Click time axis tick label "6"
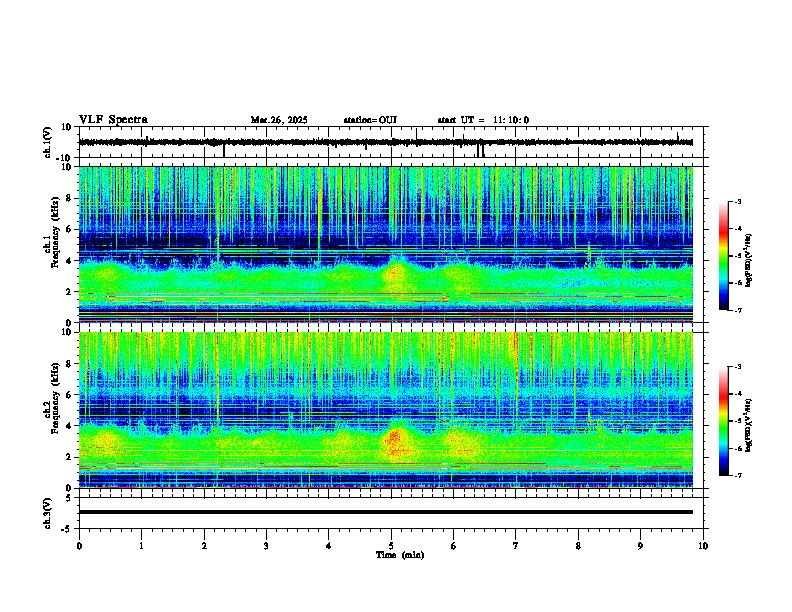Screen dimensions: 792x612 [454, 546]
